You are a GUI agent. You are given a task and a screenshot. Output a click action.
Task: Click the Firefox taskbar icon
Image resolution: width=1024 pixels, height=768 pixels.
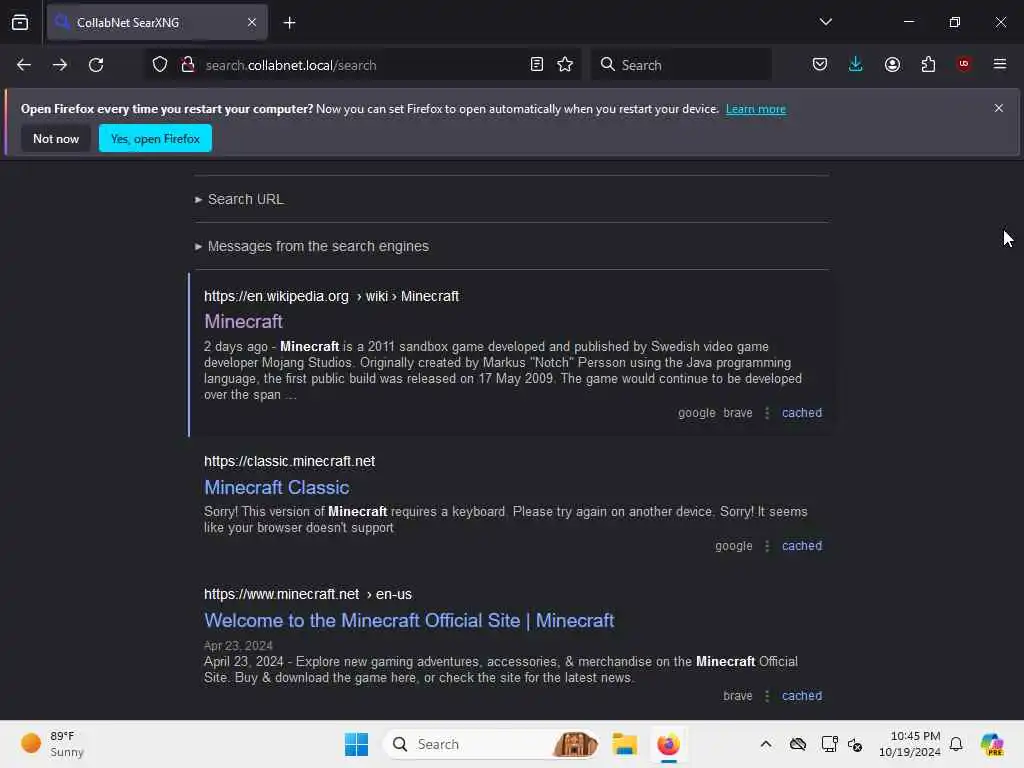coord(668,744)
